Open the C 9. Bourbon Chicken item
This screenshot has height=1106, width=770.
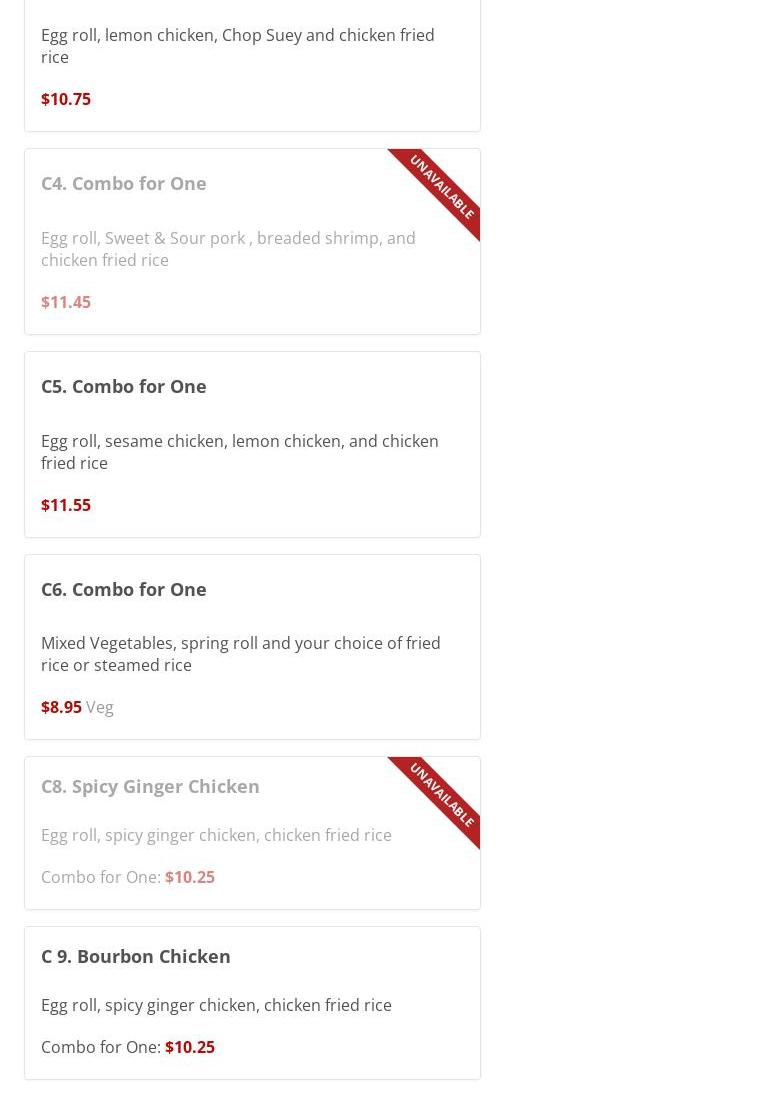[x=136, y=956]
